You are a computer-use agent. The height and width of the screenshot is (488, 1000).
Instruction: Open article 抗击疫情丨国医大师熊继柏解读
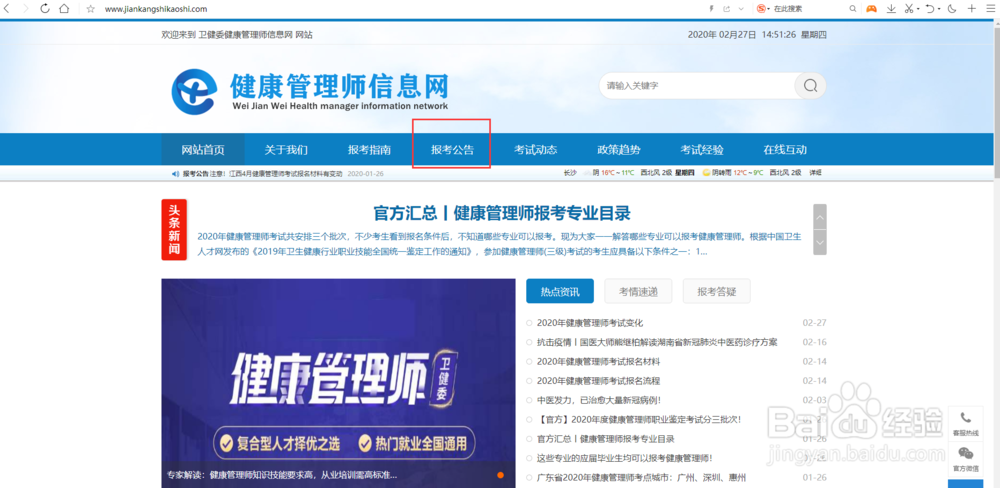(x=657, y=343)
